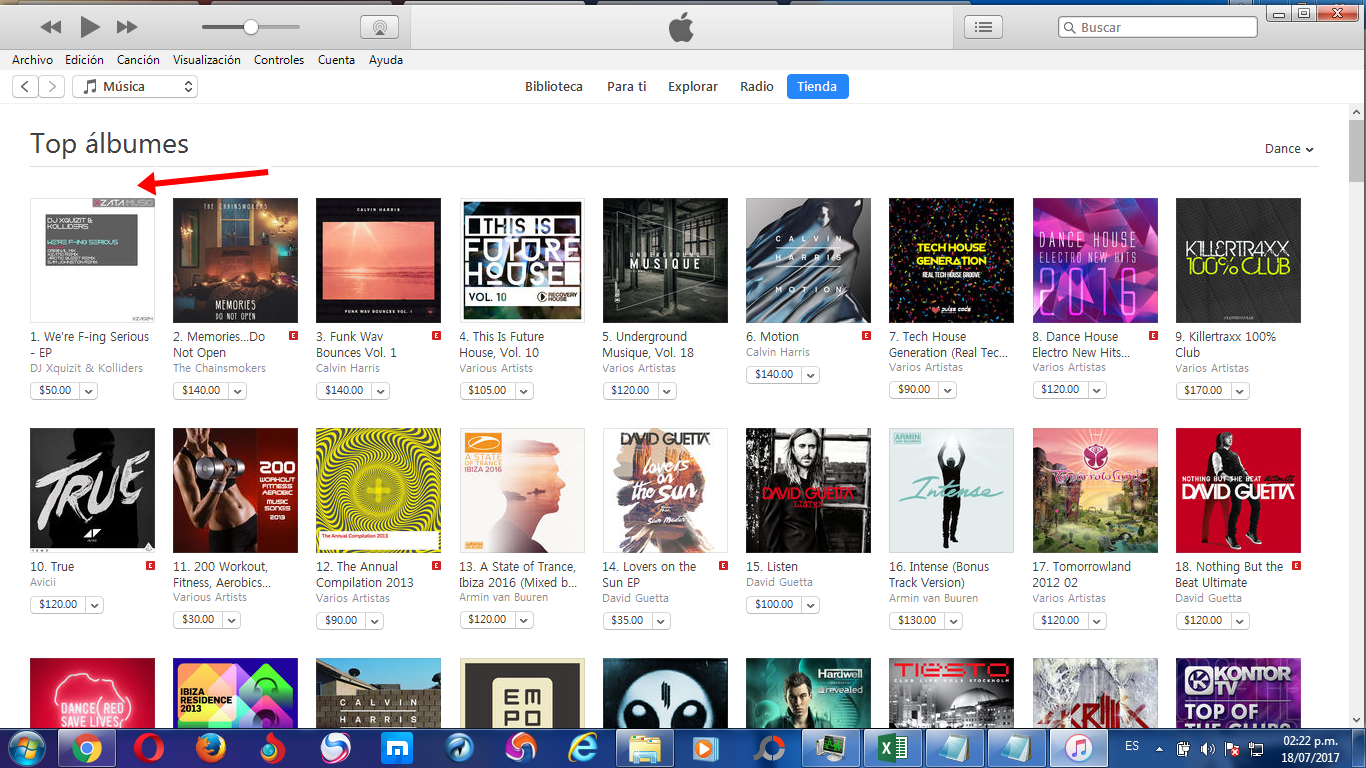Open the Edición menu
The width and height of the screenshot is (1366, 768).
coord(85,60)
